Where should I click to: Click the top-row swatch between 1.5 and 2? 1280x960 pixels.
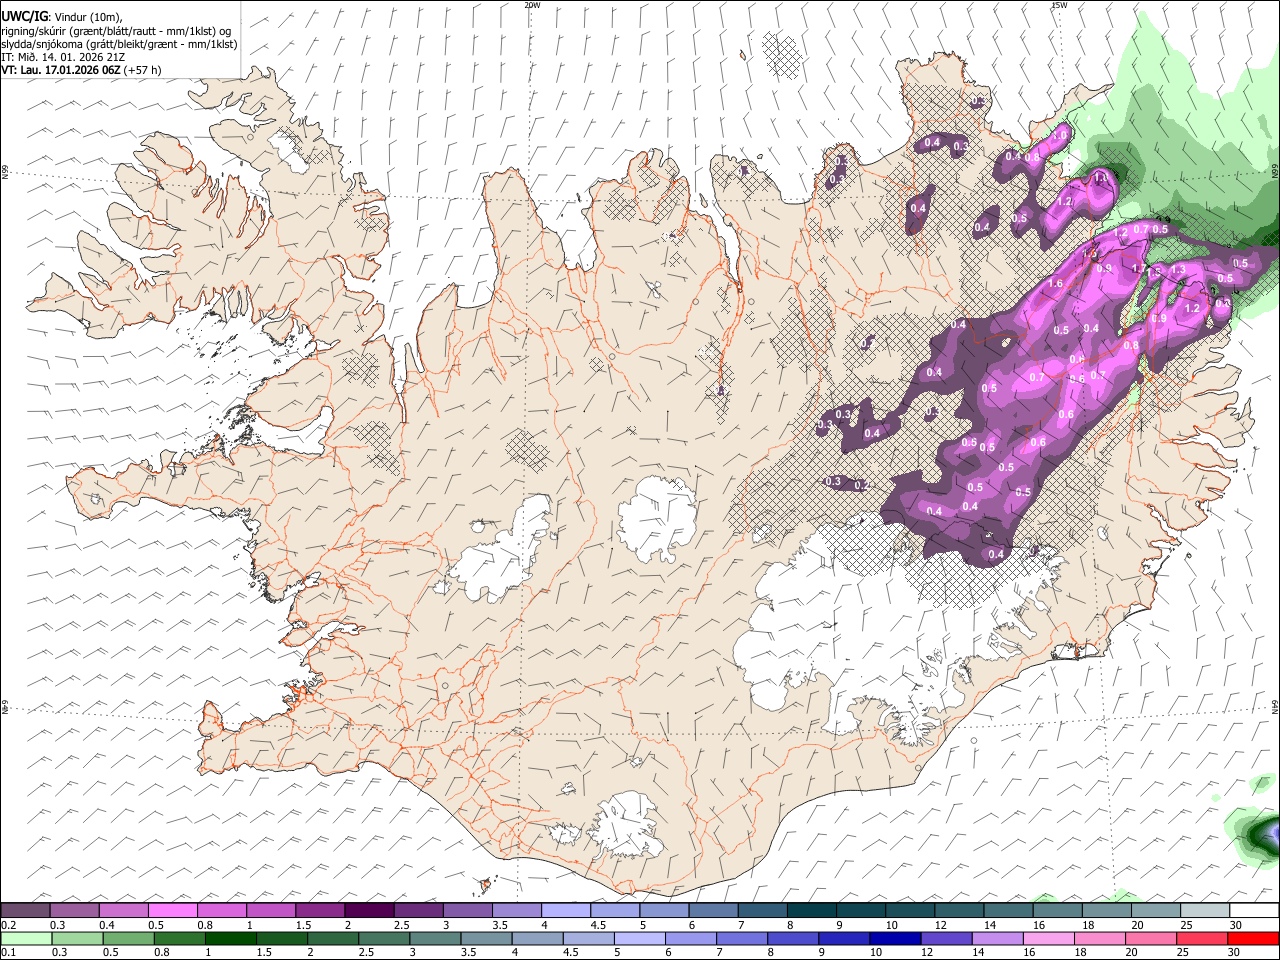pos(320,910)
